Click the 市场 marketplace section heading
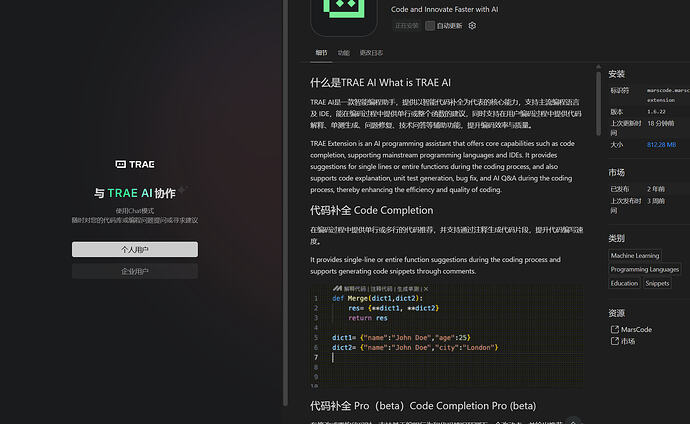Screen dimensions: 690x424 coord(617,172)
